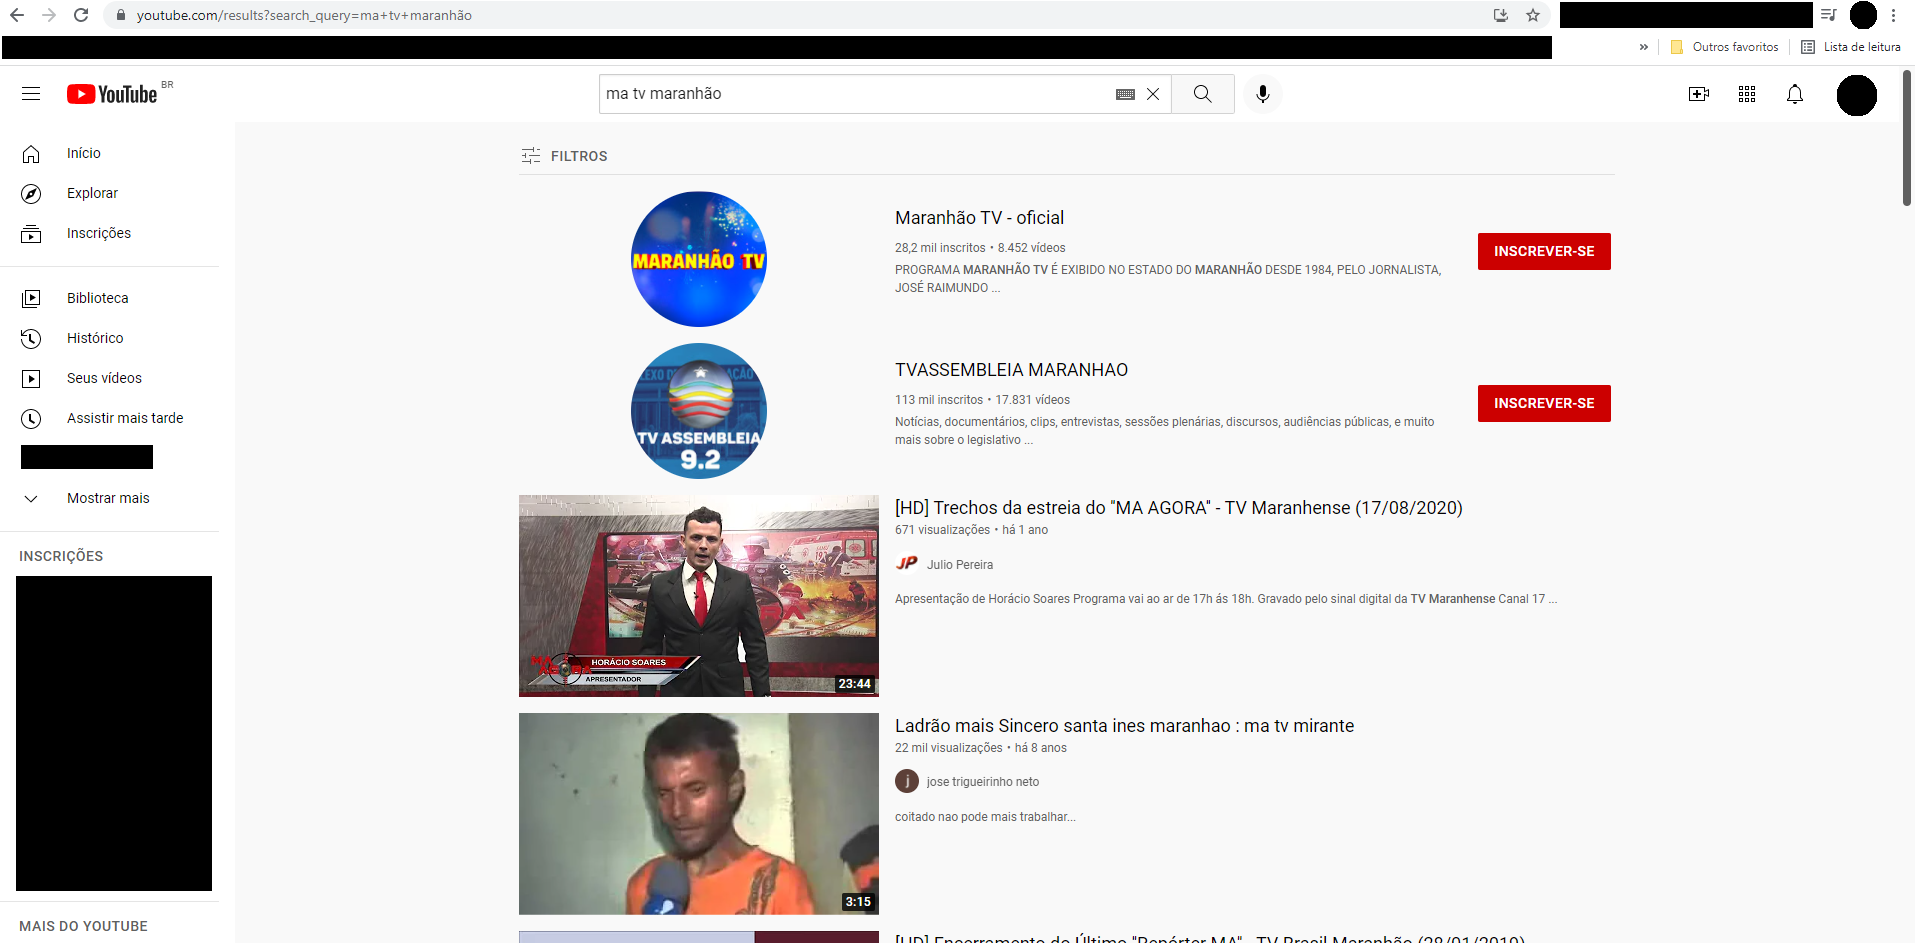The image size is (1915, 943).
Task: Click the round j channel avatar
Action: [x=907, y=781]
